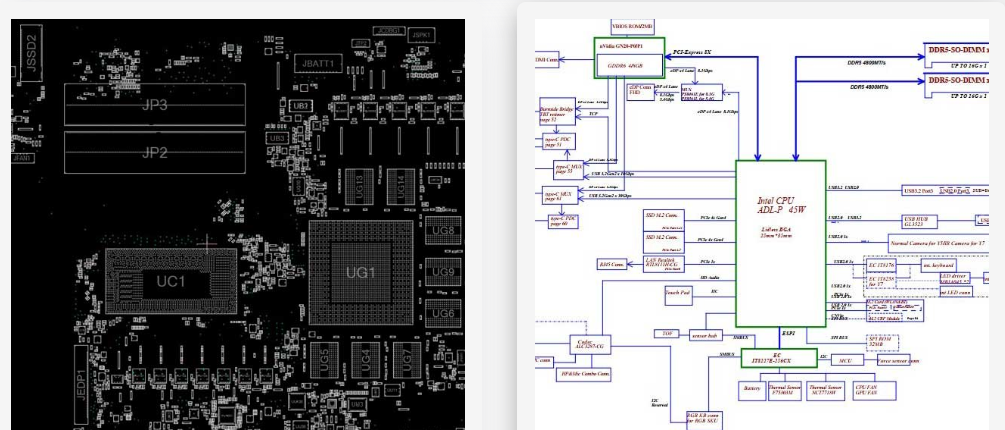
Task: Click the RGB KB conn block
Action: 704,420
